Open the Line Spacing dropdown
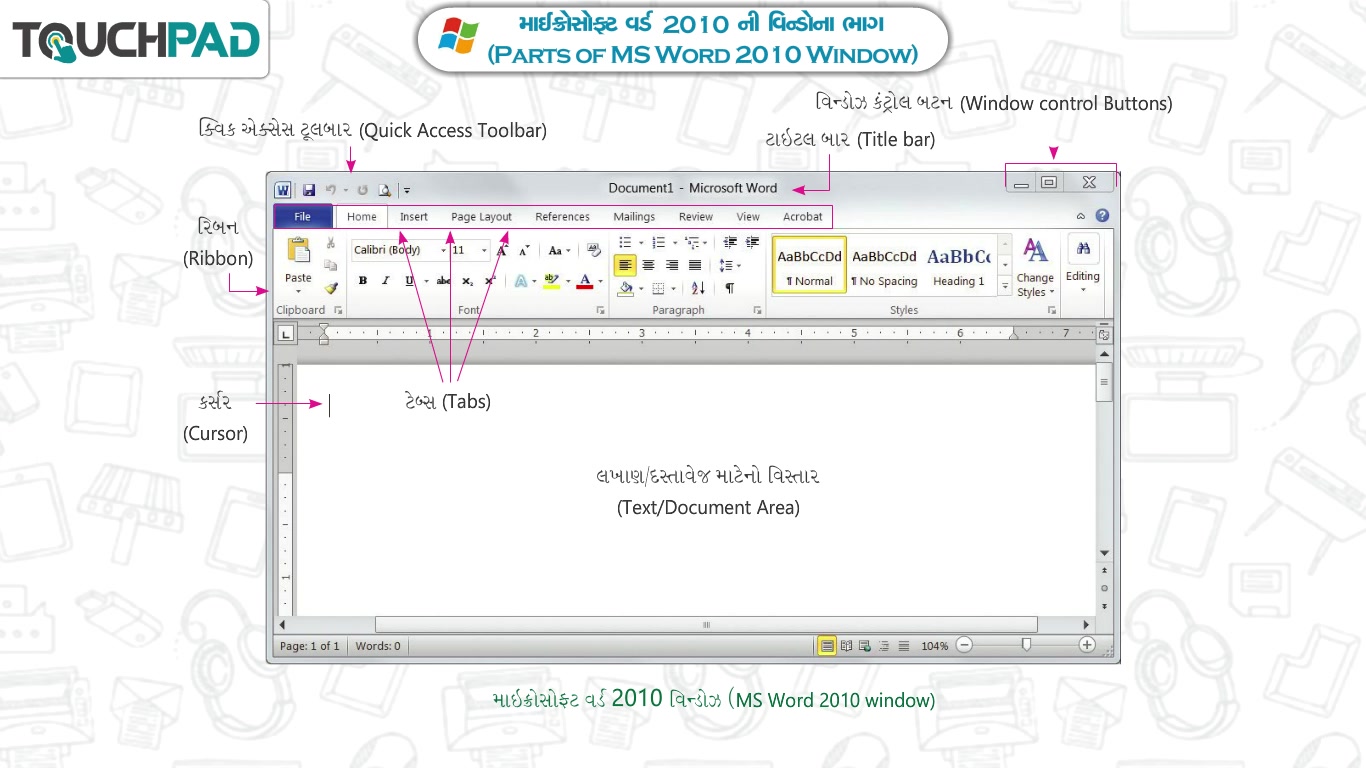The height and width of the screenshot is (768, 1366). click(729, 265)
